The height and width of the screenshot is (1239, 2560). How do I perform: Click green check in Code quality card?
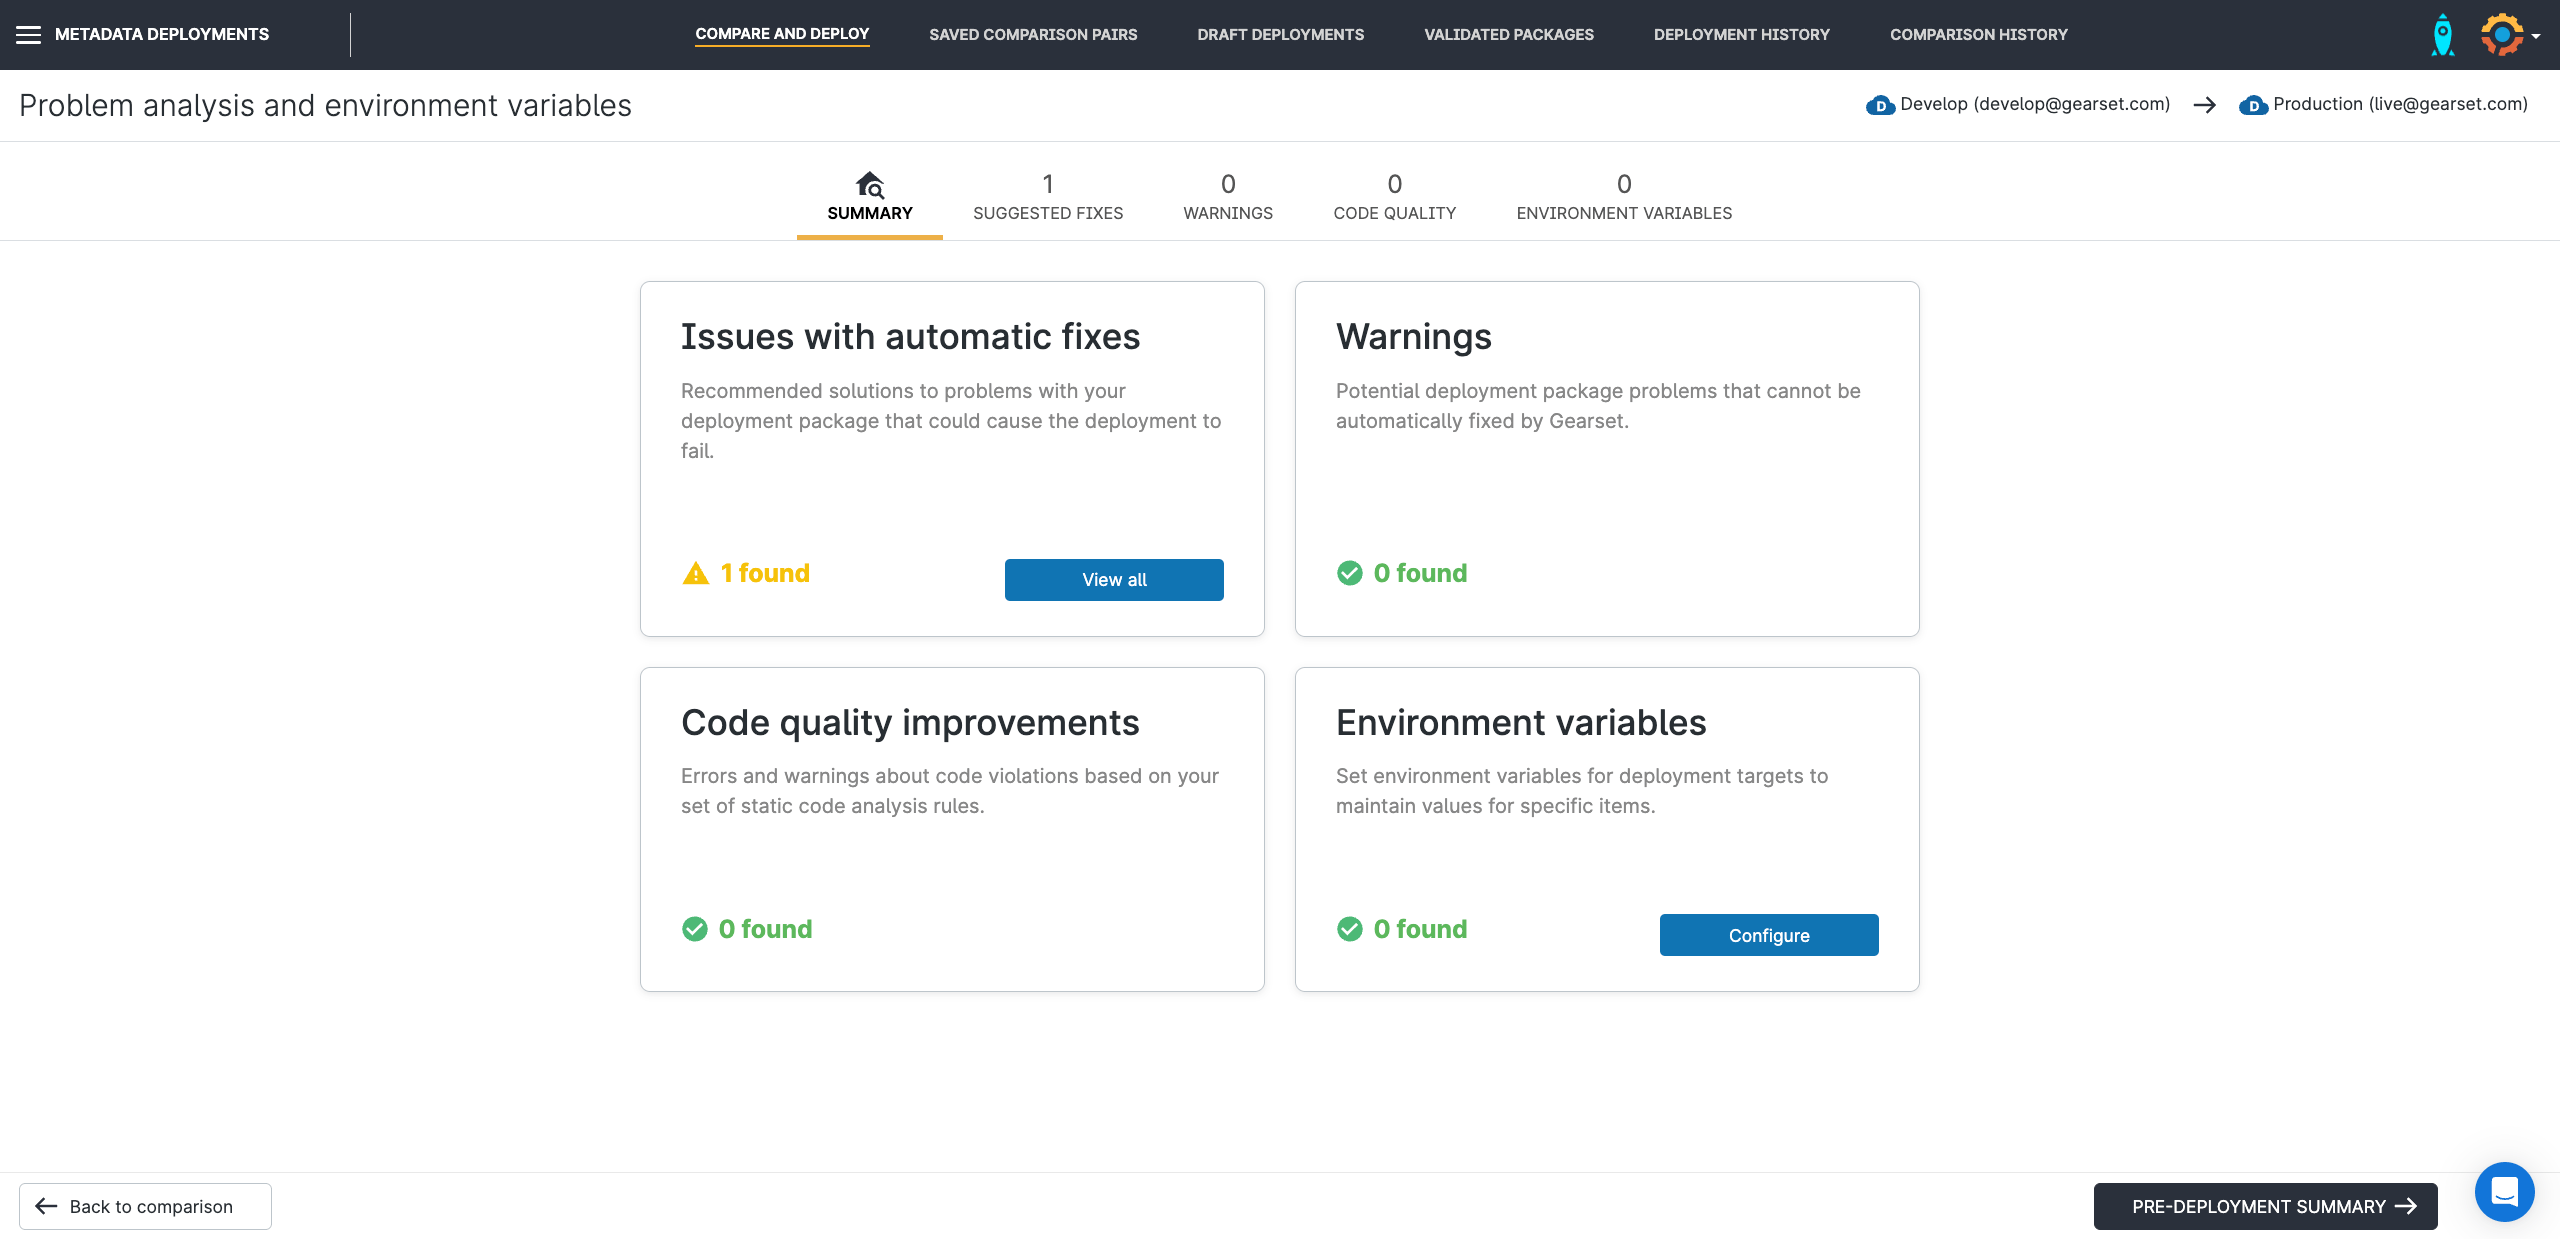click(694, 929)
